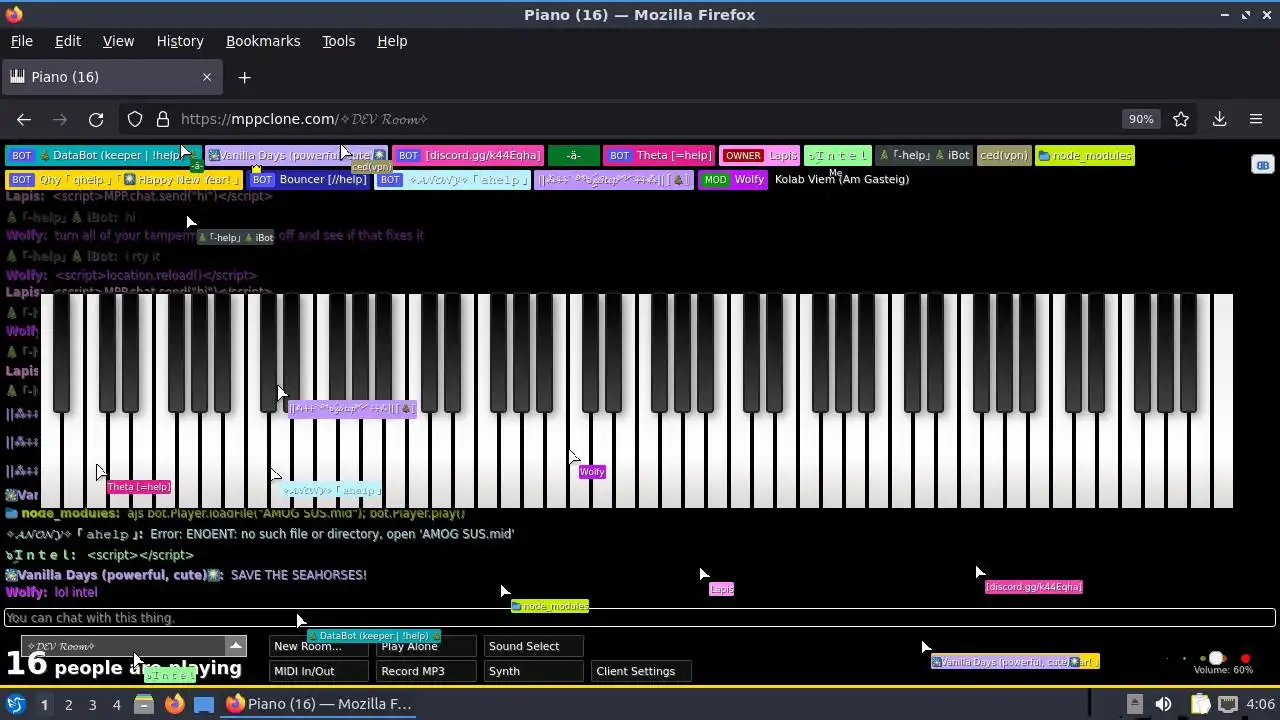1280x720 pixels.
Task: Bookmark this page with the star
Action: [1181, 119]
